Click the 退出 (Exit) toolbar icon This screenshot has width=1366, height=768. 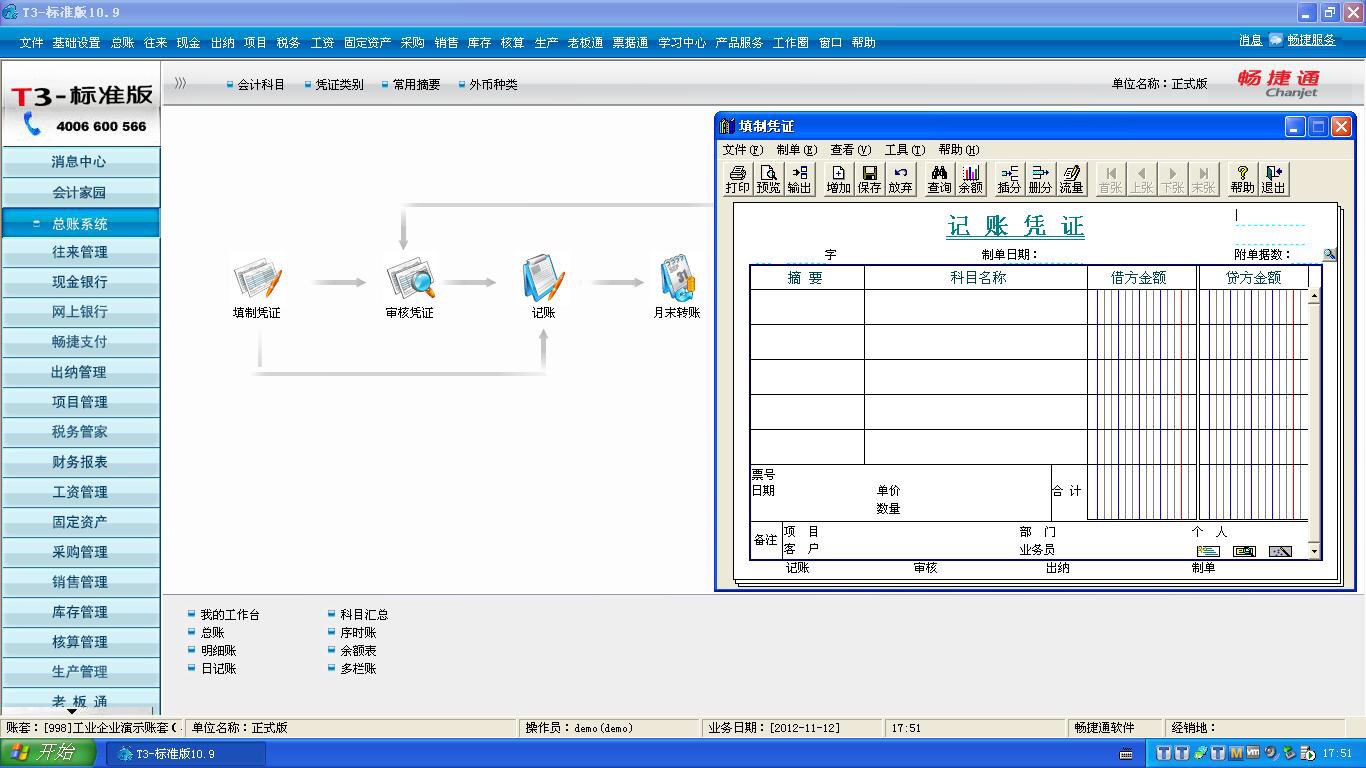coord(1273,179)
